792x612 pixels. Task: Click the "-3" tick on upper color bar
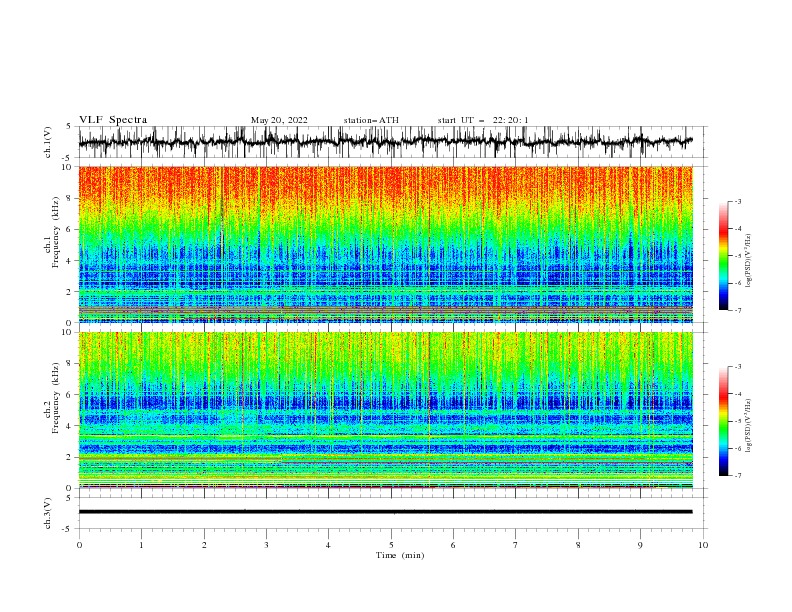pyautogui.click(x=738, y=201)
